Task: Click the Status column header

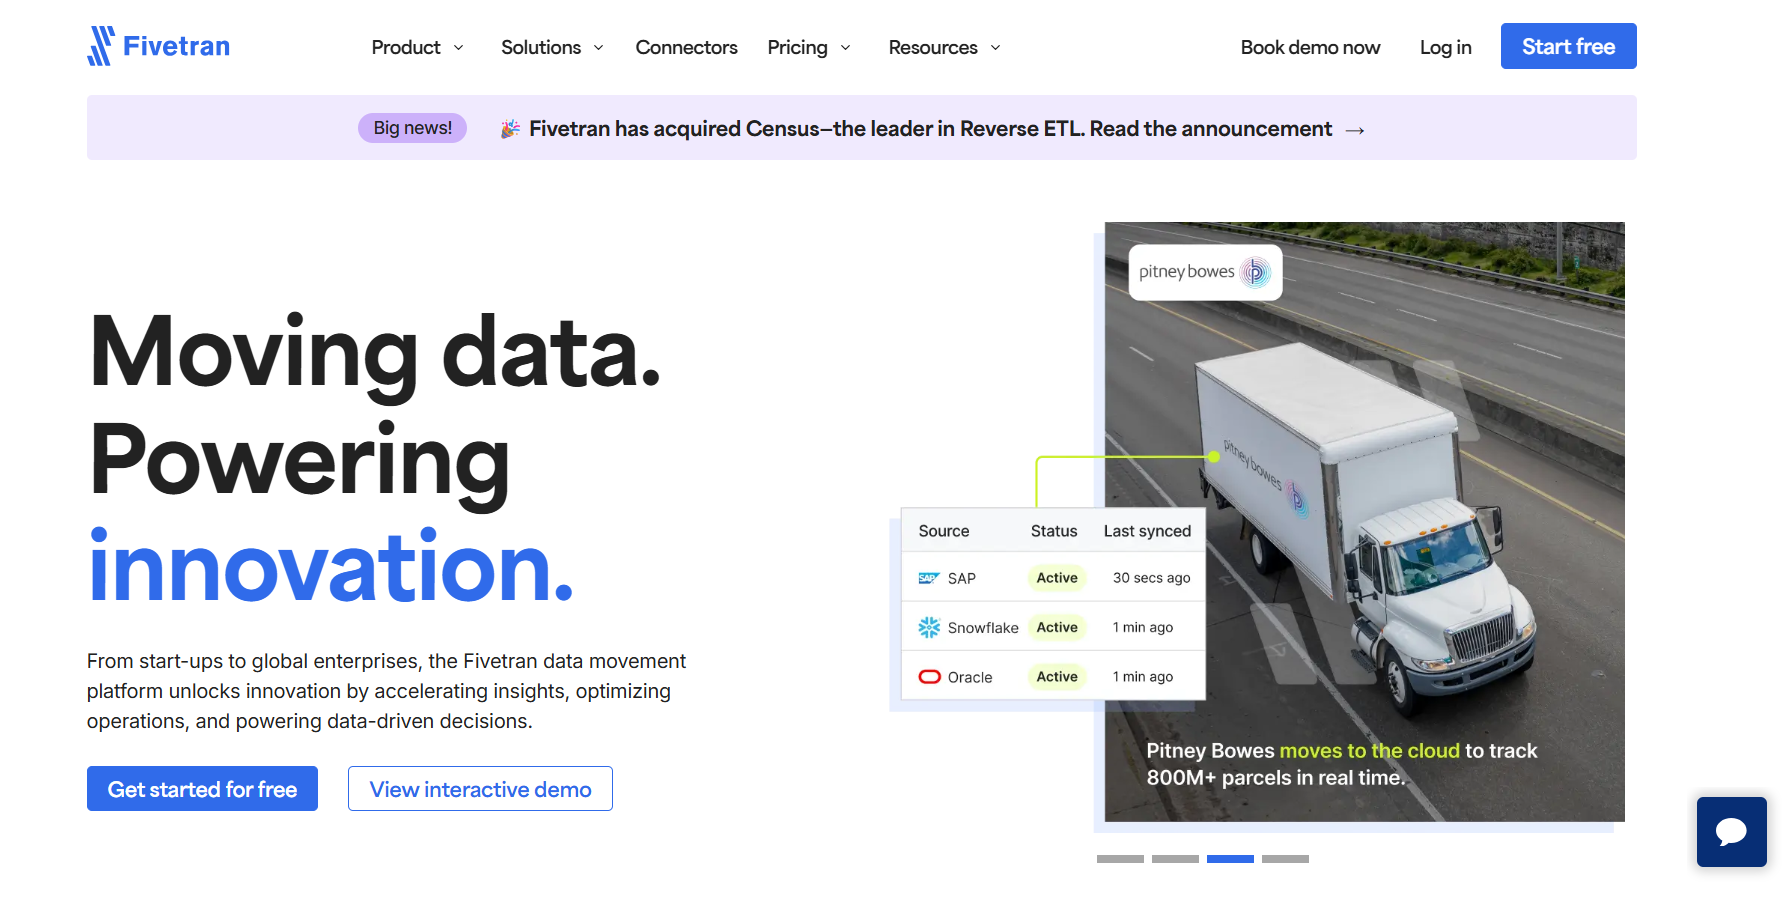Action: (1054, 531)
